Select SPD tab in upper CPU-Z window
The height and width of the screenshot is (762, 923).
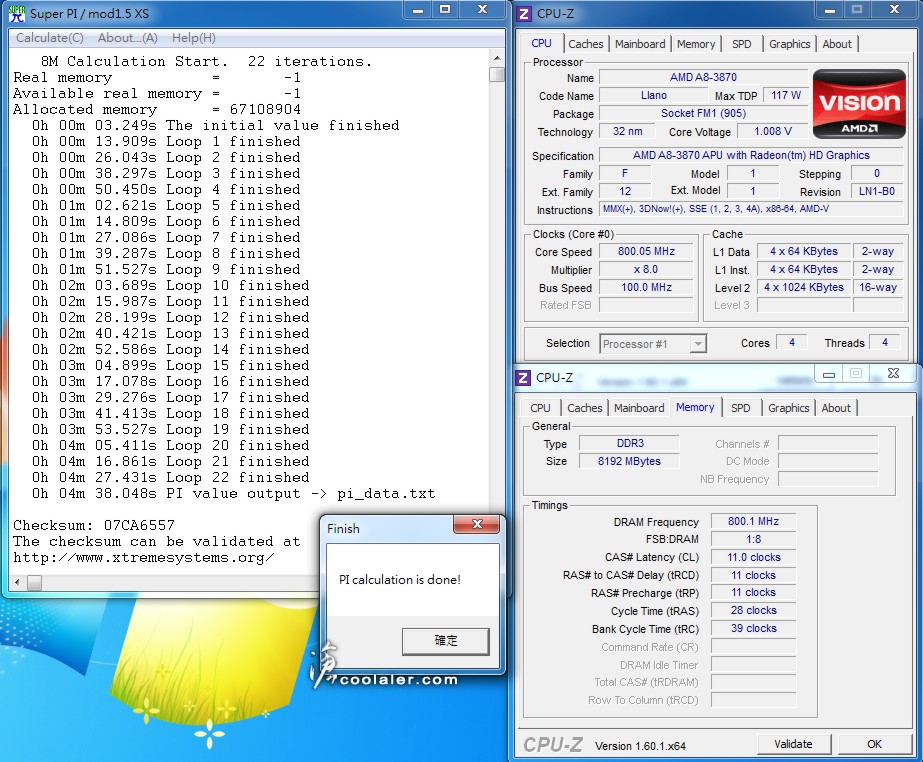coord(742,44)
